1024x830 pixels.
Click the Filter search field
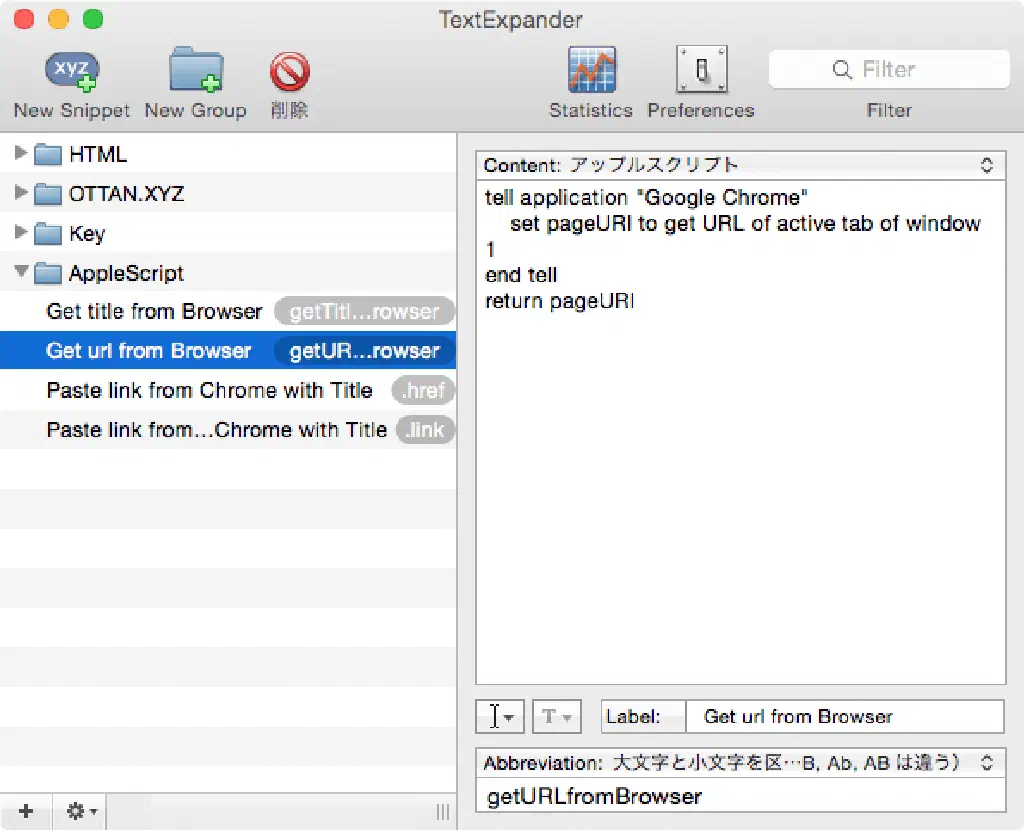tap(889, 70)
